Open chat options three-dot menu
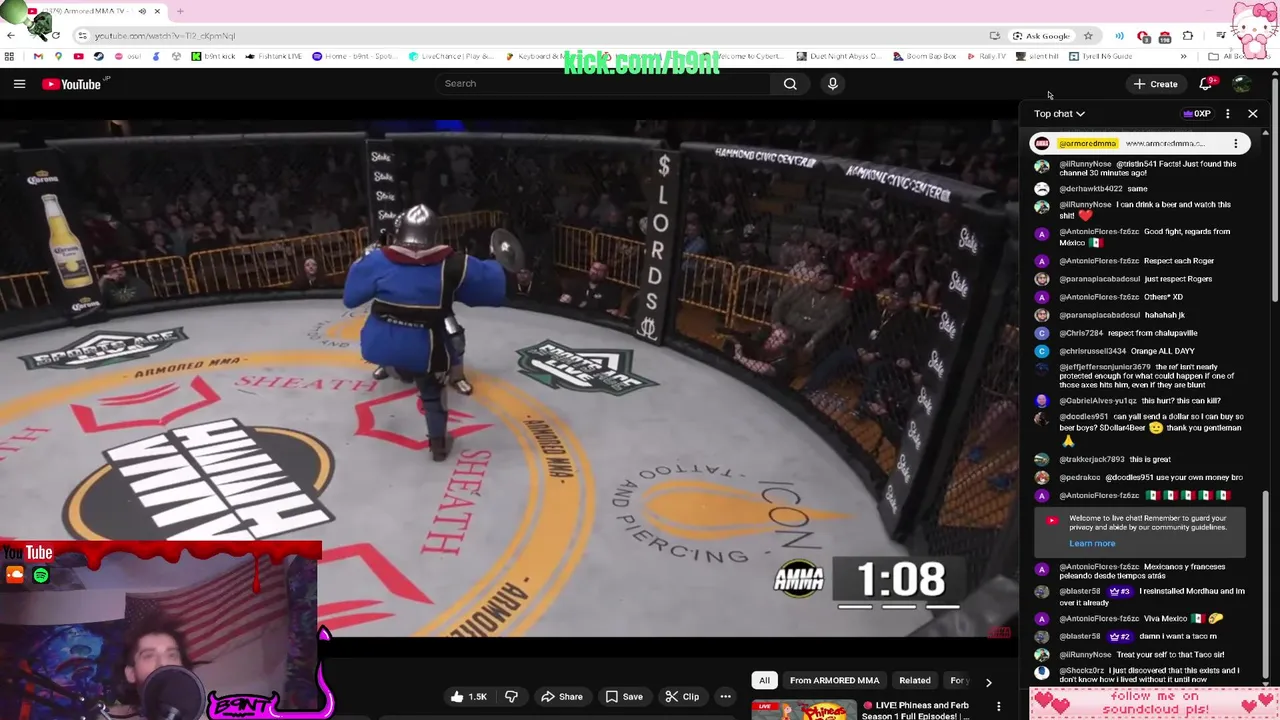Viewport: 1280px width, 720px height. (1227, 114)
